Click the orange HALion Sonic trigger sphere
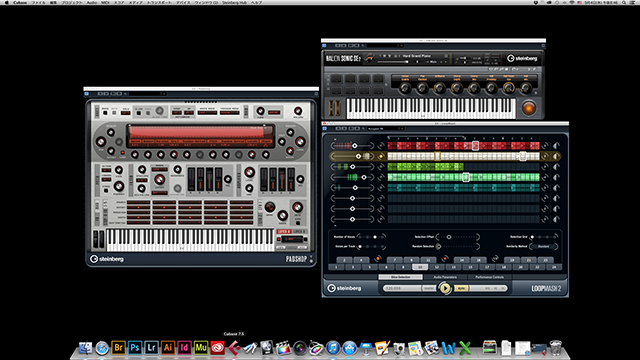Viewport: 640px width, 360px height. (529, 108)
